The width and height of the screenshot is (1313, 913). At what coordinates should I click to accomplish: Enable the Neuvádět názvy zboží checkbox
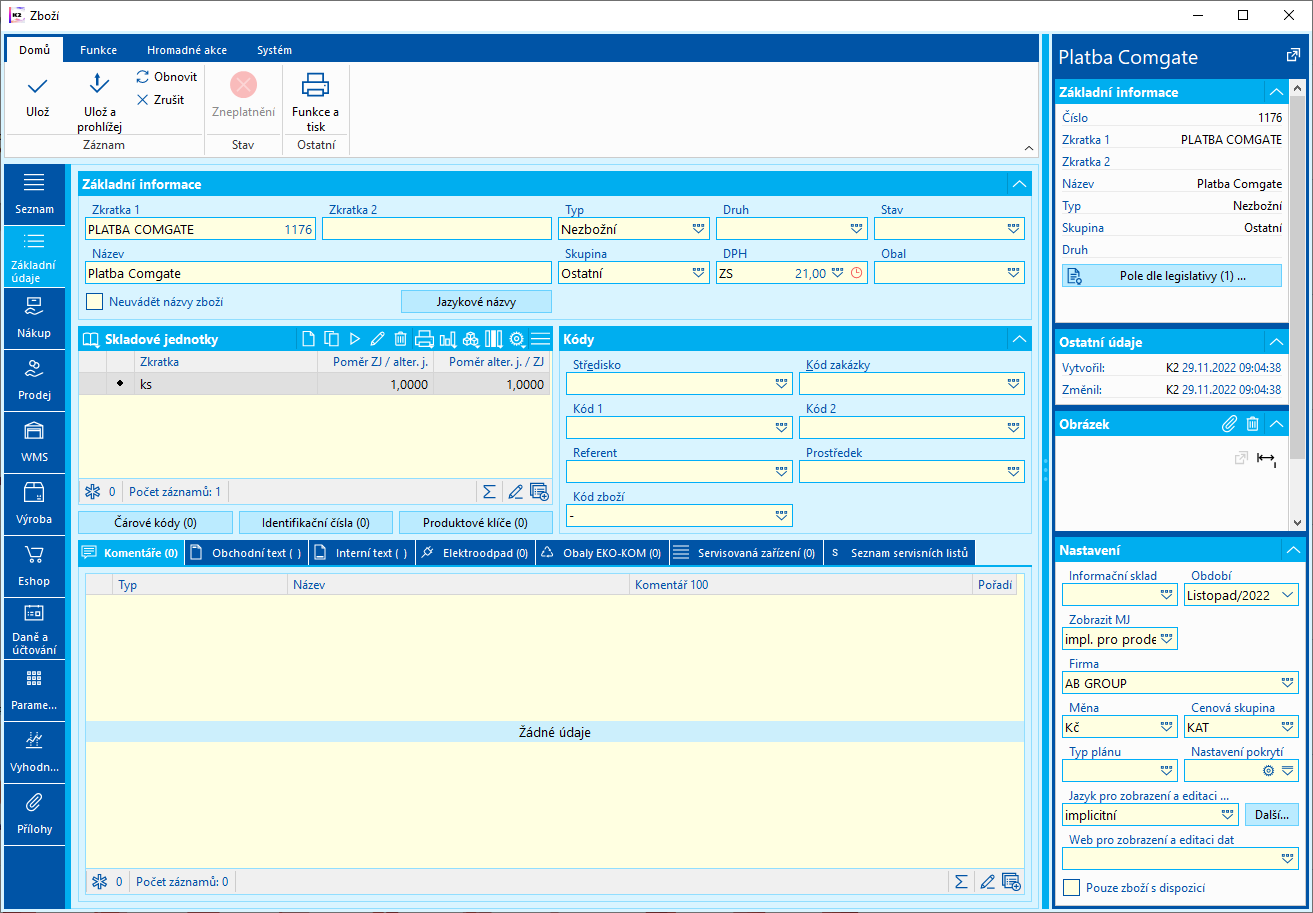[x=95, y=301]
